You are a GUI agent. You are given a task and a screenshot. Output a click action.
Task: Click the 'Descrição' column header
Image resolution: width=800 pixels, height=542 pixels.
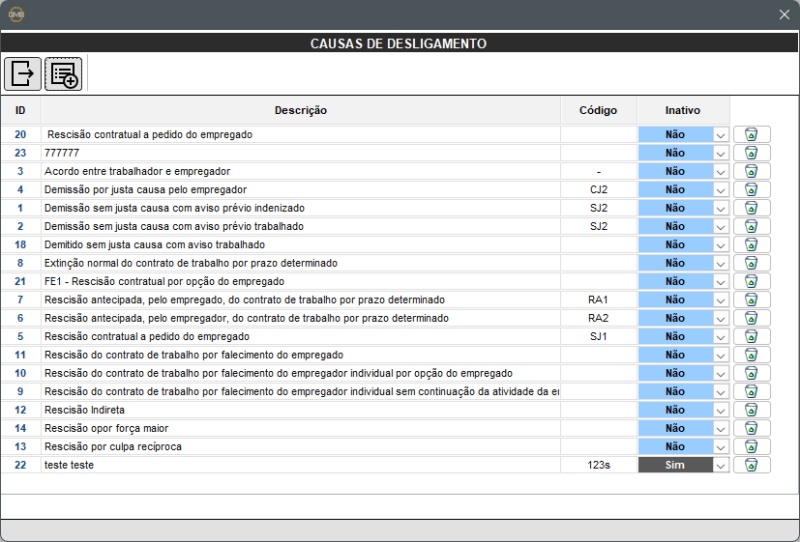[x=300, y=110]
